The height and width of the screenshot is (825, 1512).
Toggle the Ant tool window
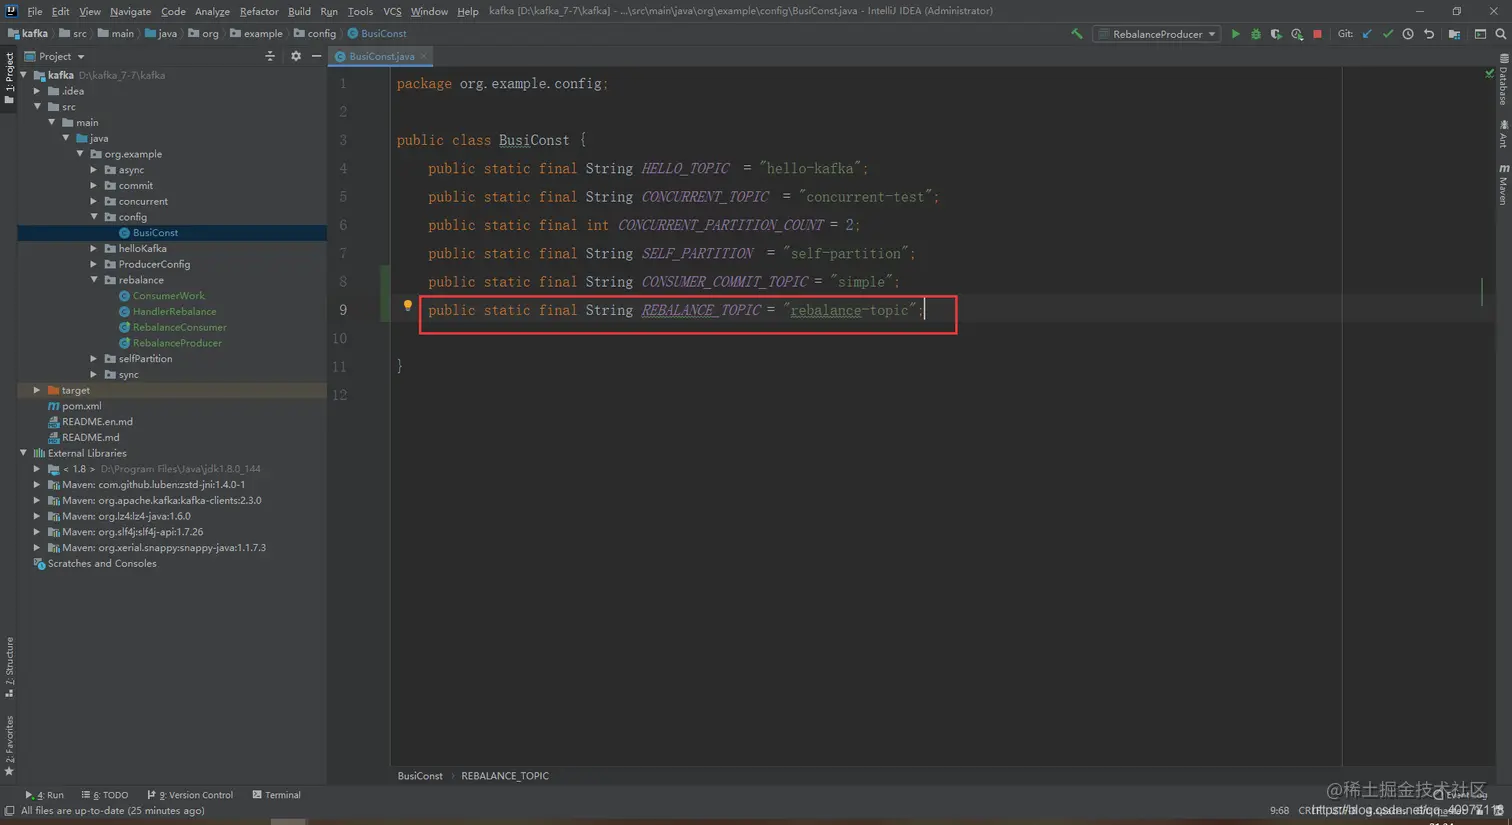pyautogui.click(x=1503, y=134)
